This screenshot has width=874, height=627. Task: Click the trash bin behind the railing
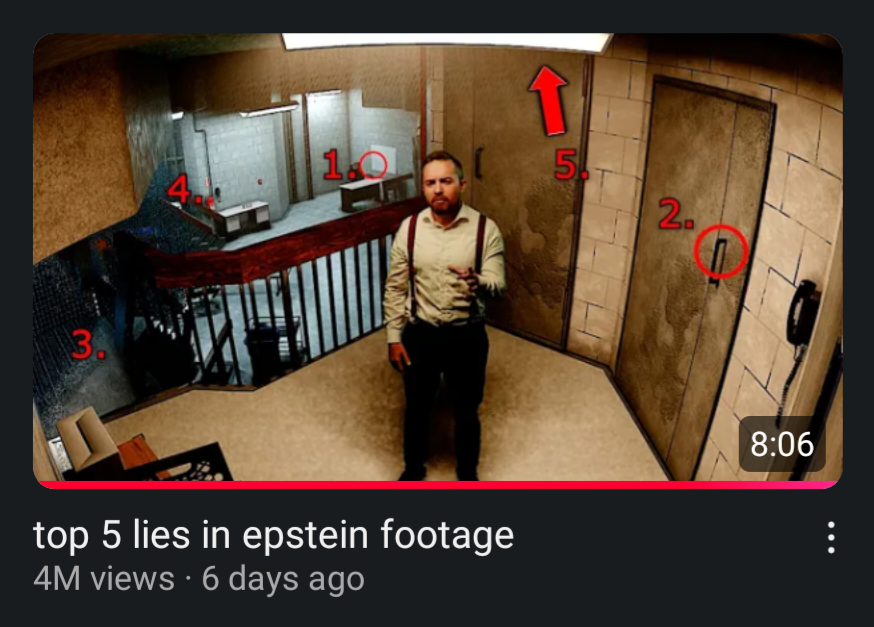point(263,352)
